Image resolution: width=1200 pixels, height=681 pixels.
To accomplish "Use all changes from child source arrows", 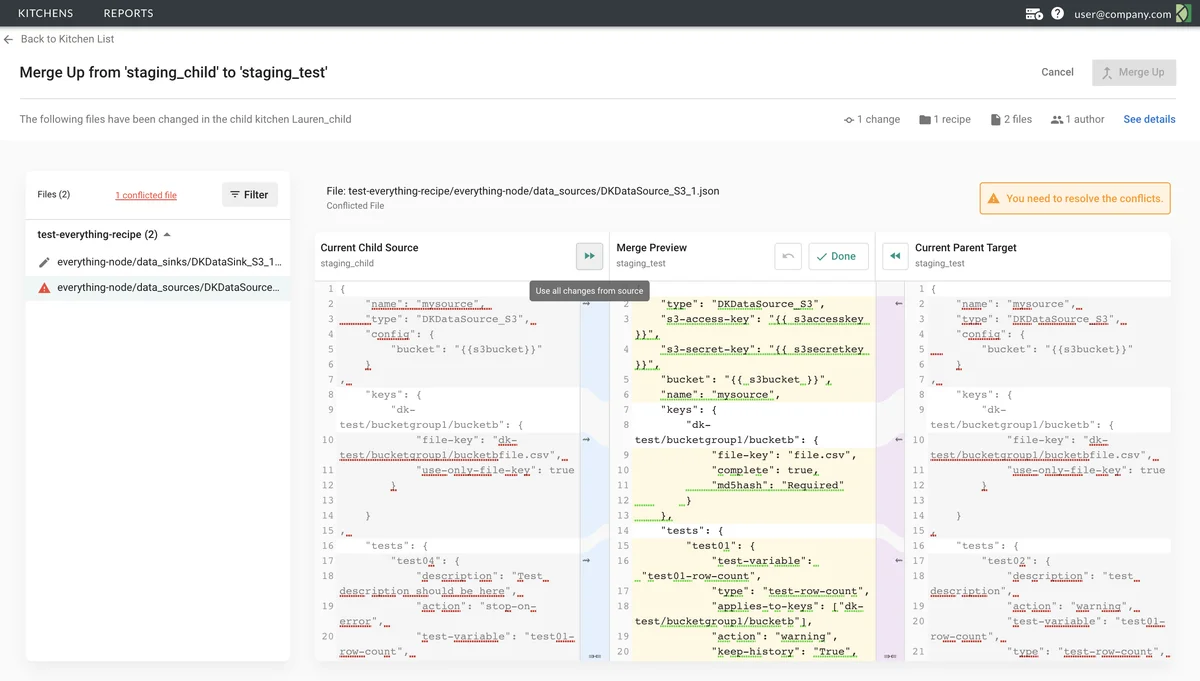I will (589, 256).
